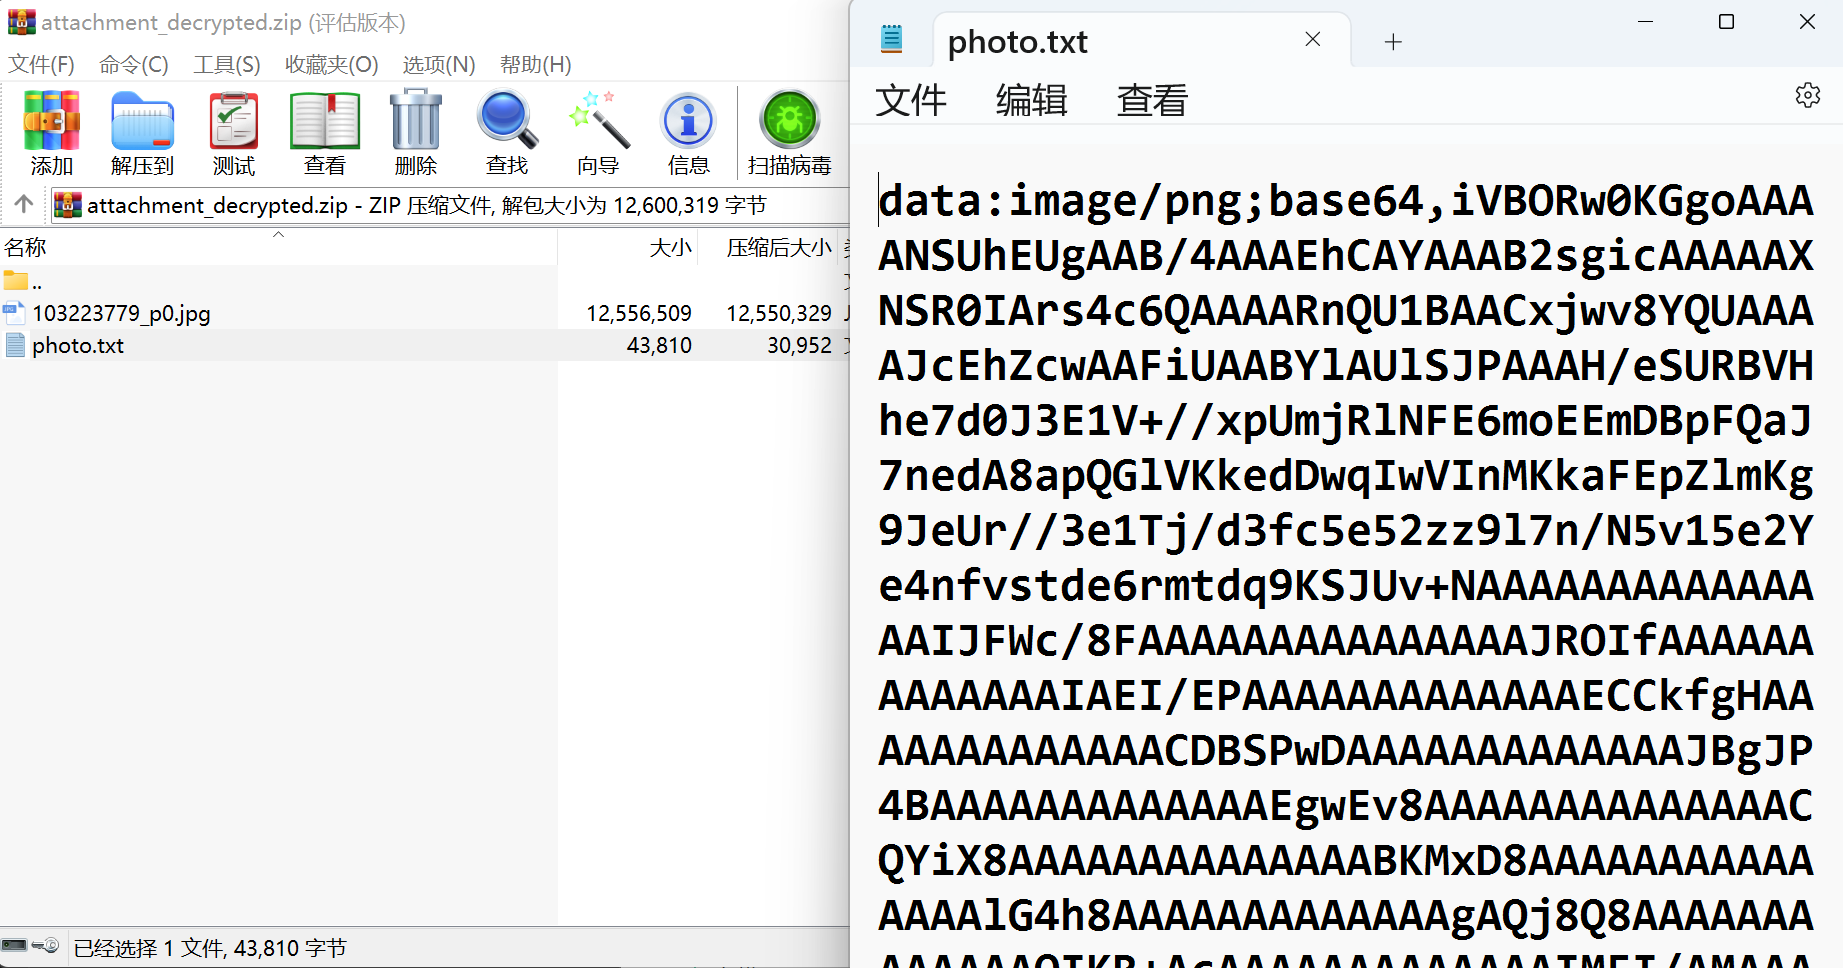This screenshot has width=1843, height=968.
Task: Click the 解压到 (Extract To) icon
Action: click(142, 132)
